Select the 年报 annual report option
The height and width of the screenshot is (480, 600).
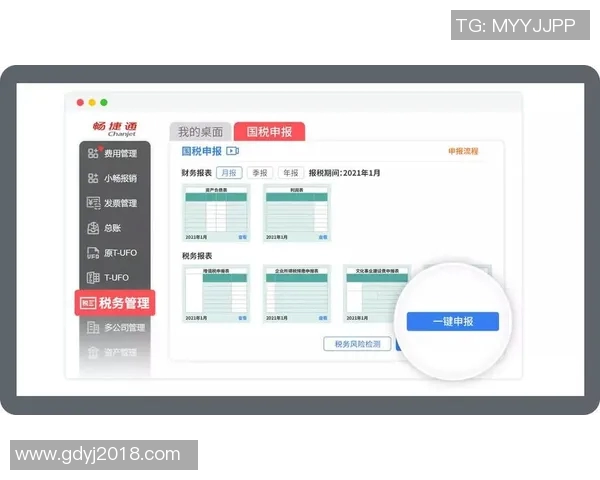coord(291,173)
